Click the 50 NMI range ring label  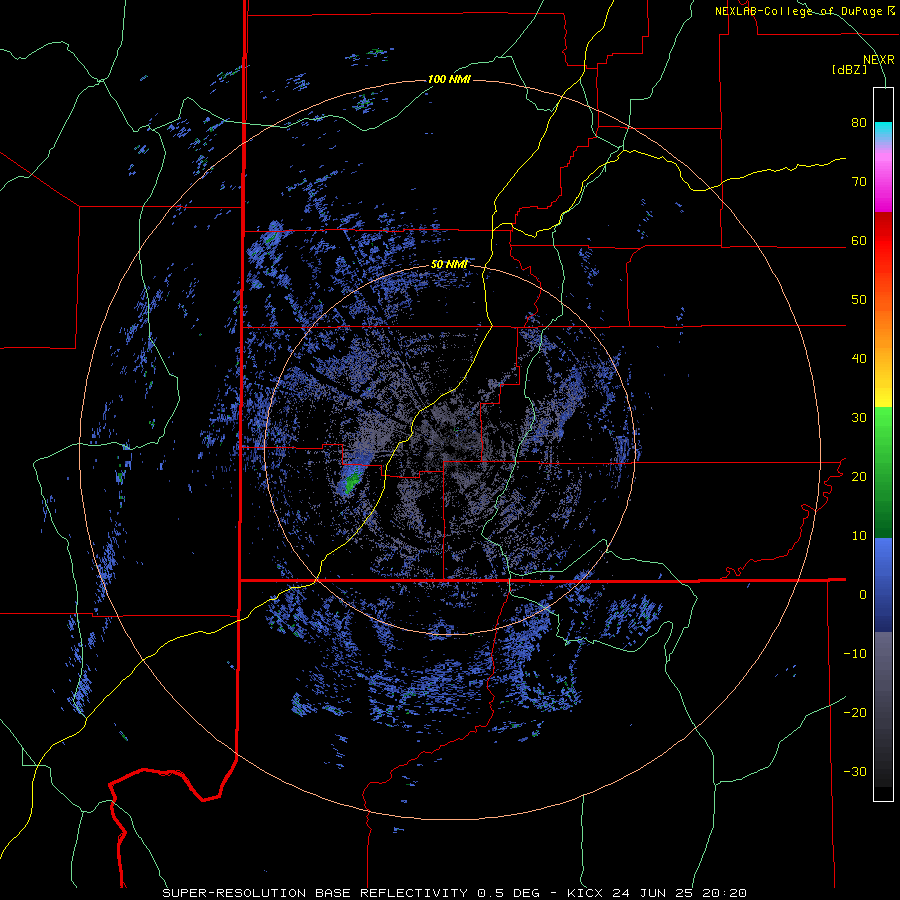click(449, 265)
